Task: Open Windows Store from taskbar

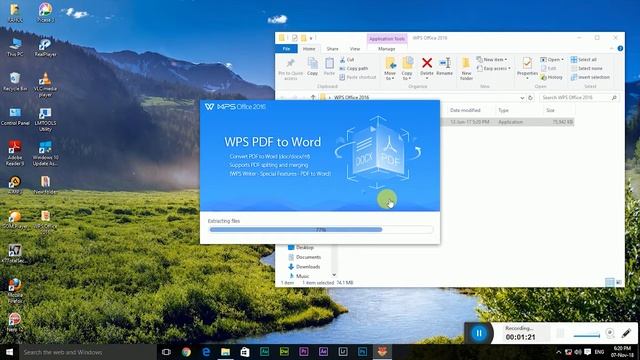Action: coord(245,352)
